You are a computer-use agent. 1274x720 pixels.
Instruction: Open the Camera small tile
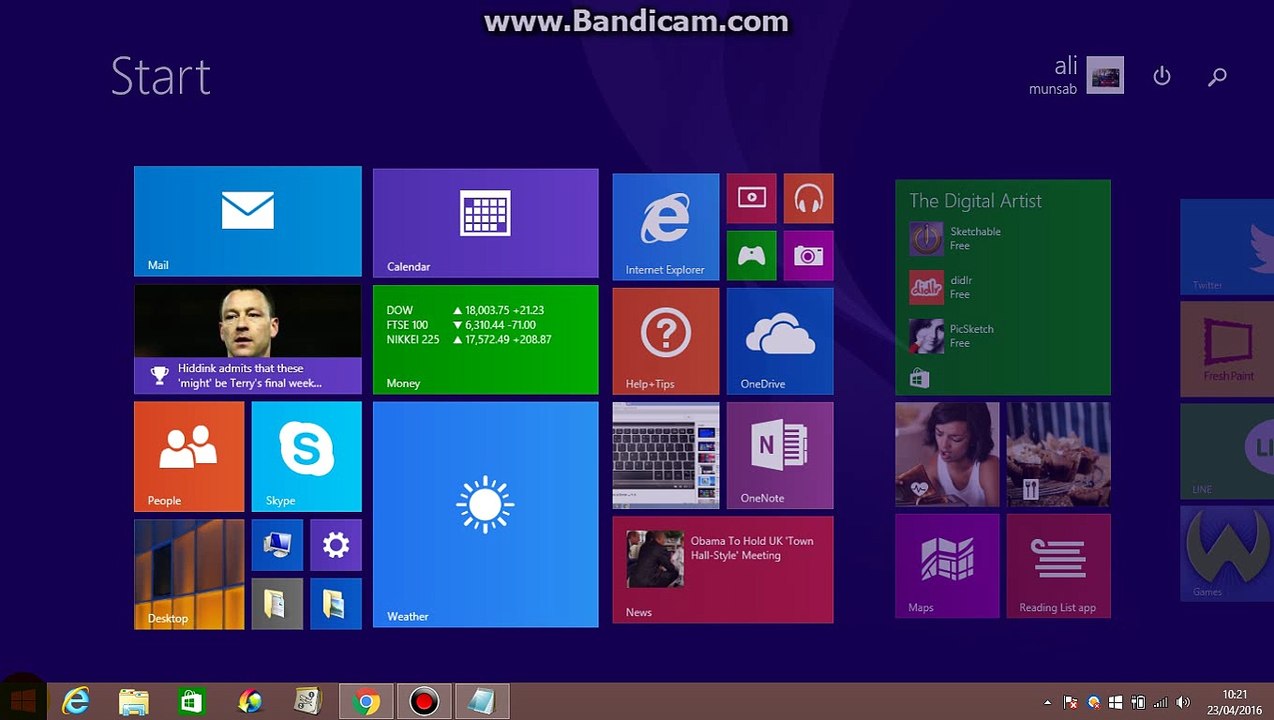809,256
